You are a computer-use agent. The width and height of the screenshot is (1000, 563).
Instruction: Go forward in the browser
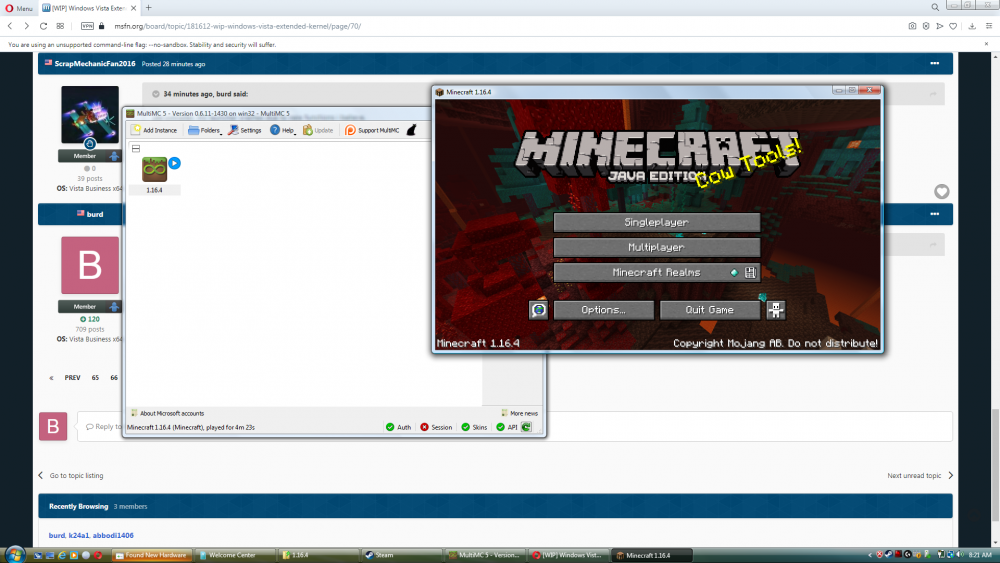[26, 26]
